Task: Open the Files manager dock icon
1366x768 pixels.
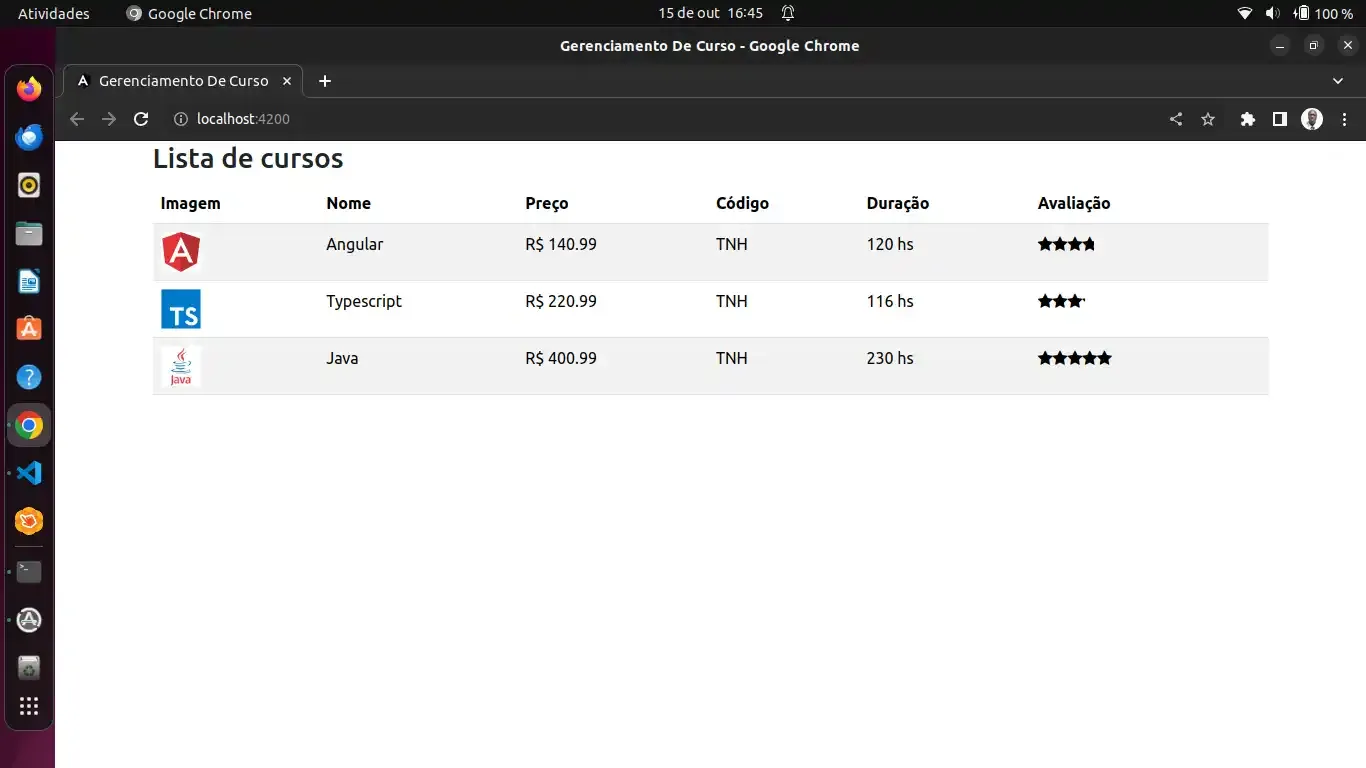Action: click(x=29, y=233)
